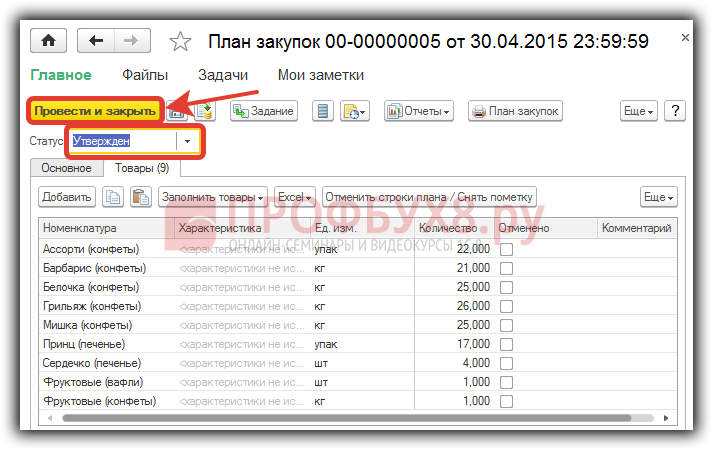Select the Барбарис (конфеты) row

(x=94, y=268)
